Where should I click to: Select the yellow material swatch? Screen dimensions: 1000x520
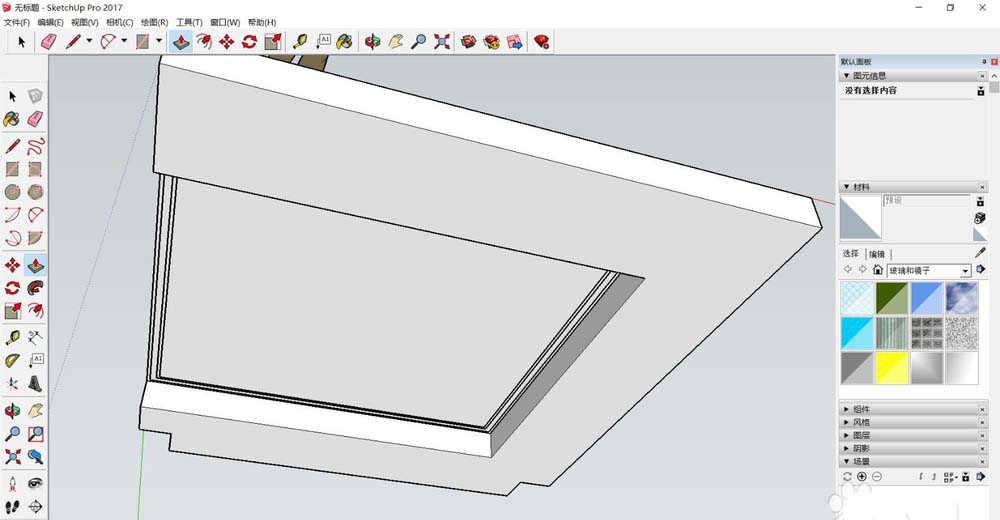click(x=894, y=367)
